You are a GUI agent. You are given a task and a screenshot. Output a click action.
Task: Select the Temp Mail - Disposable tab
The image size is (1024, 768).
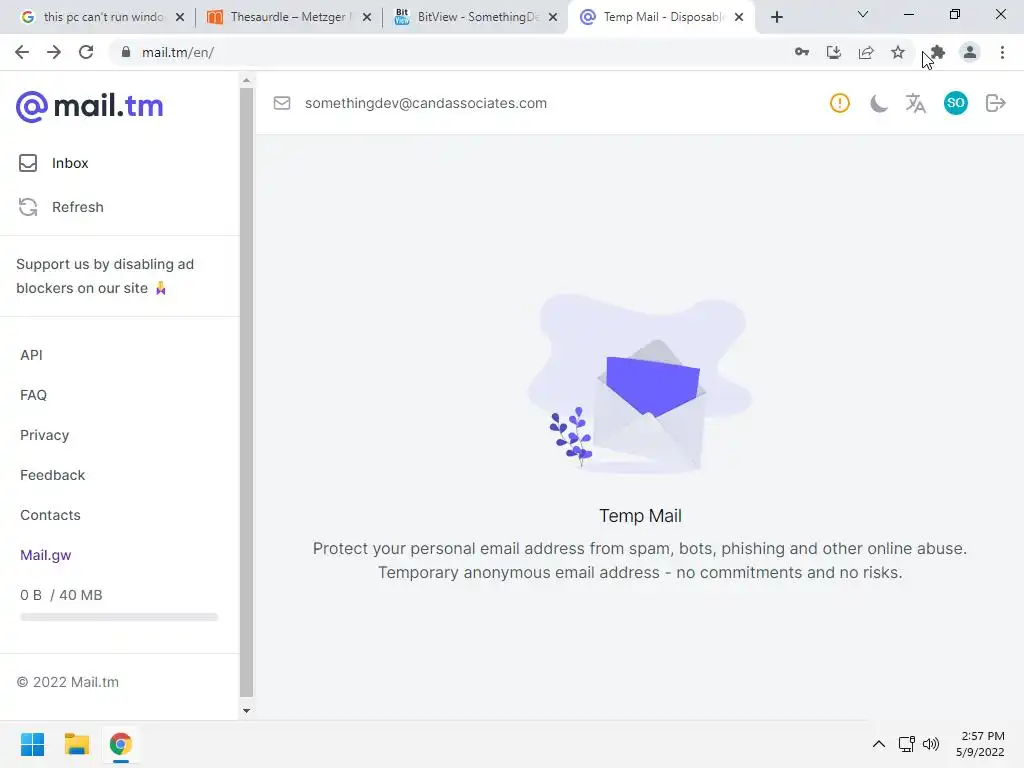pyautogui.click(x=660, y=17)
